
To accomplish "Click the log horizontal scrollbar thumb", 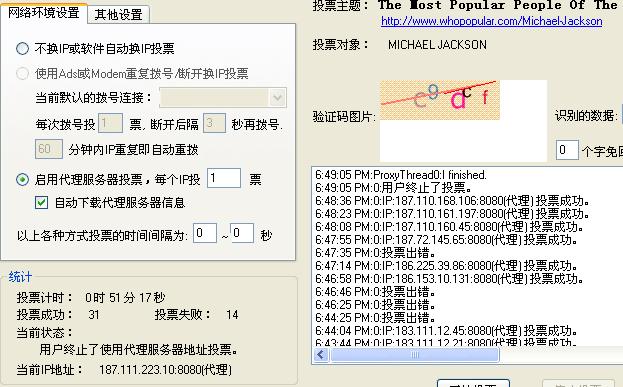I will click(x=414, y=354).
